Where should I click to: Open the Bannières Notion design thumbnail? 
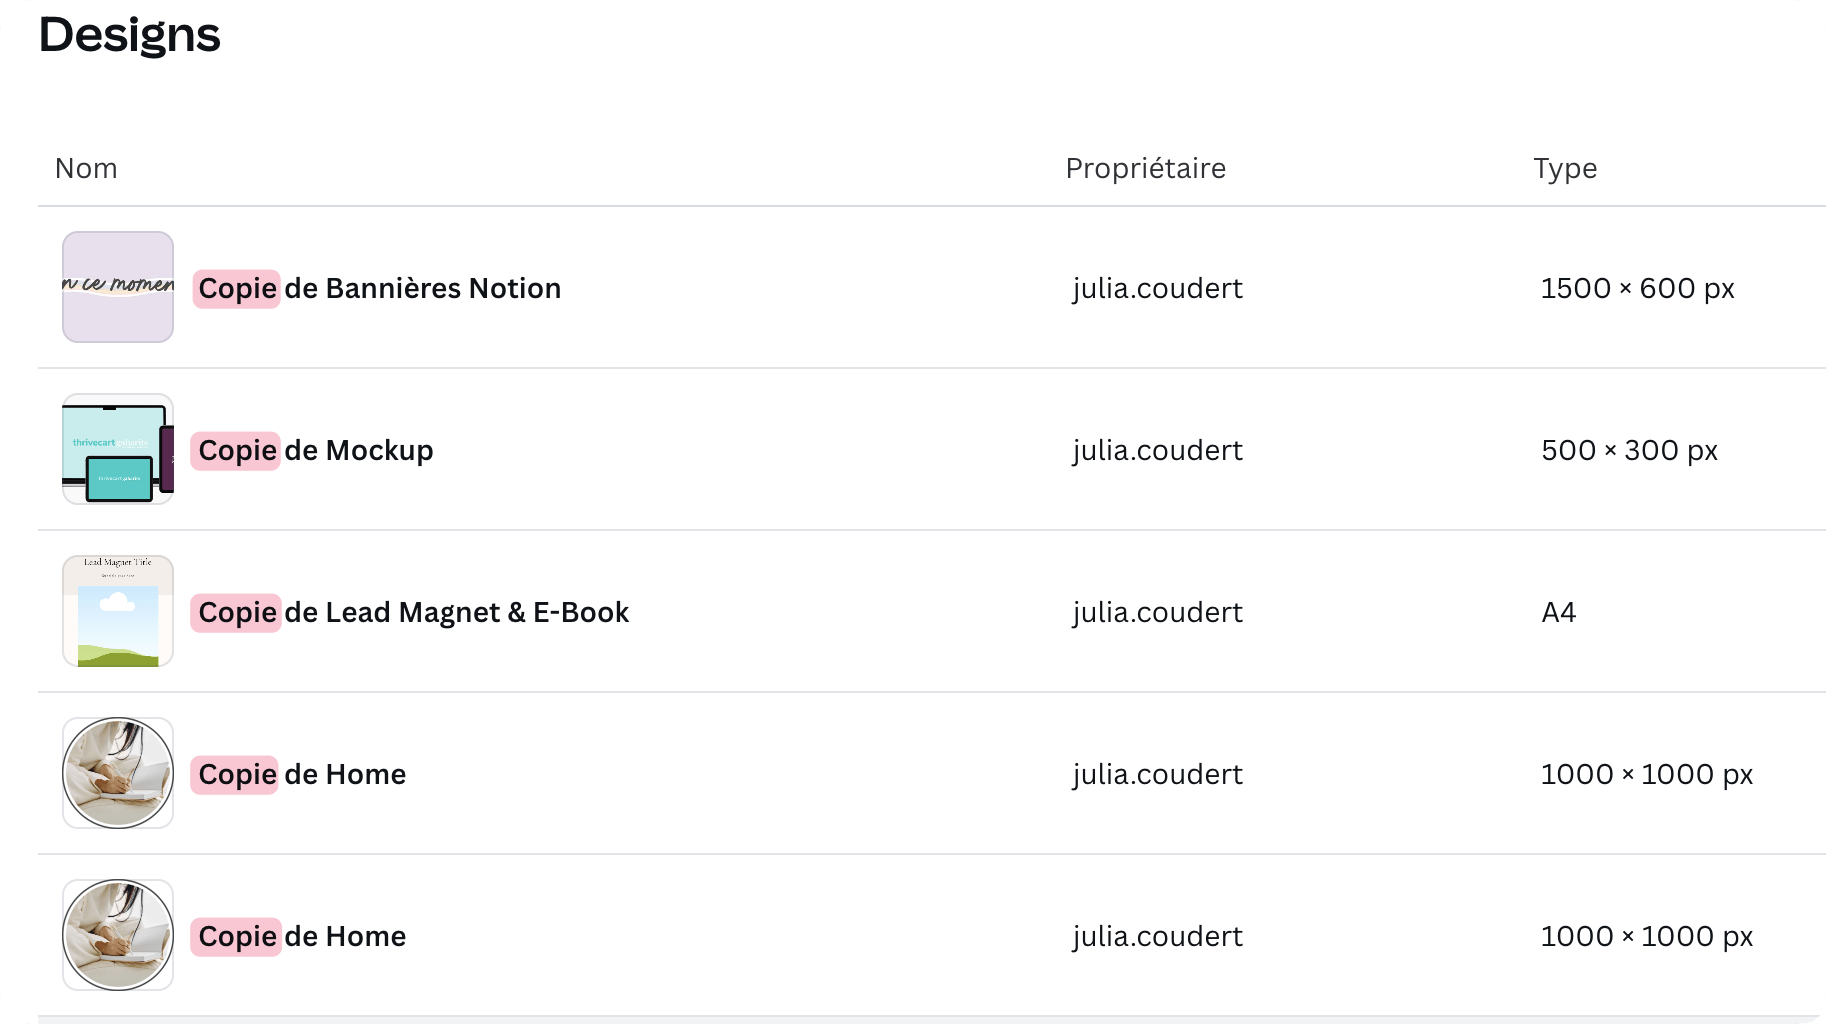pos(118,287)
